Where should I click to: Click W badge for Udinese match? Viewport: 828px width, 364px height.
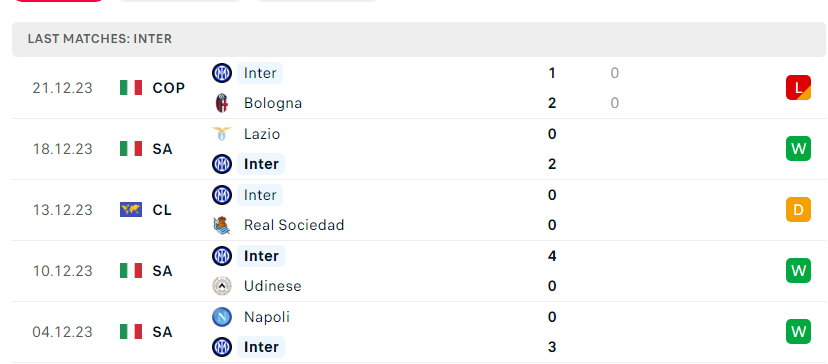(x=798, y=270)
